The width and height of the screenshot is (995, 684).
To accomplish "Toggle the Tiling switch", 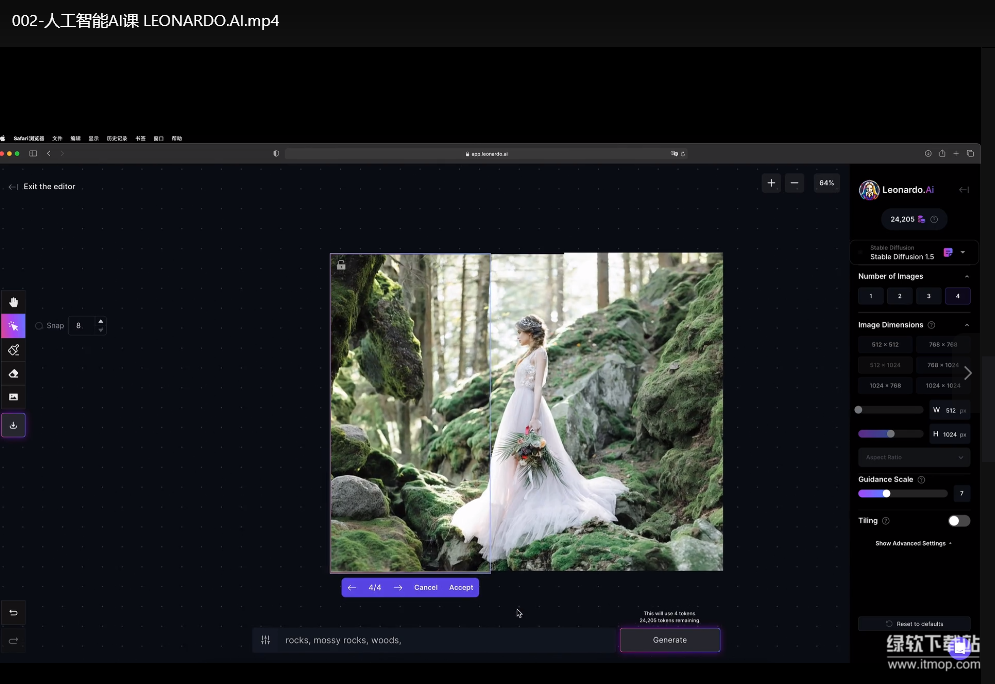I will (958, 521).
